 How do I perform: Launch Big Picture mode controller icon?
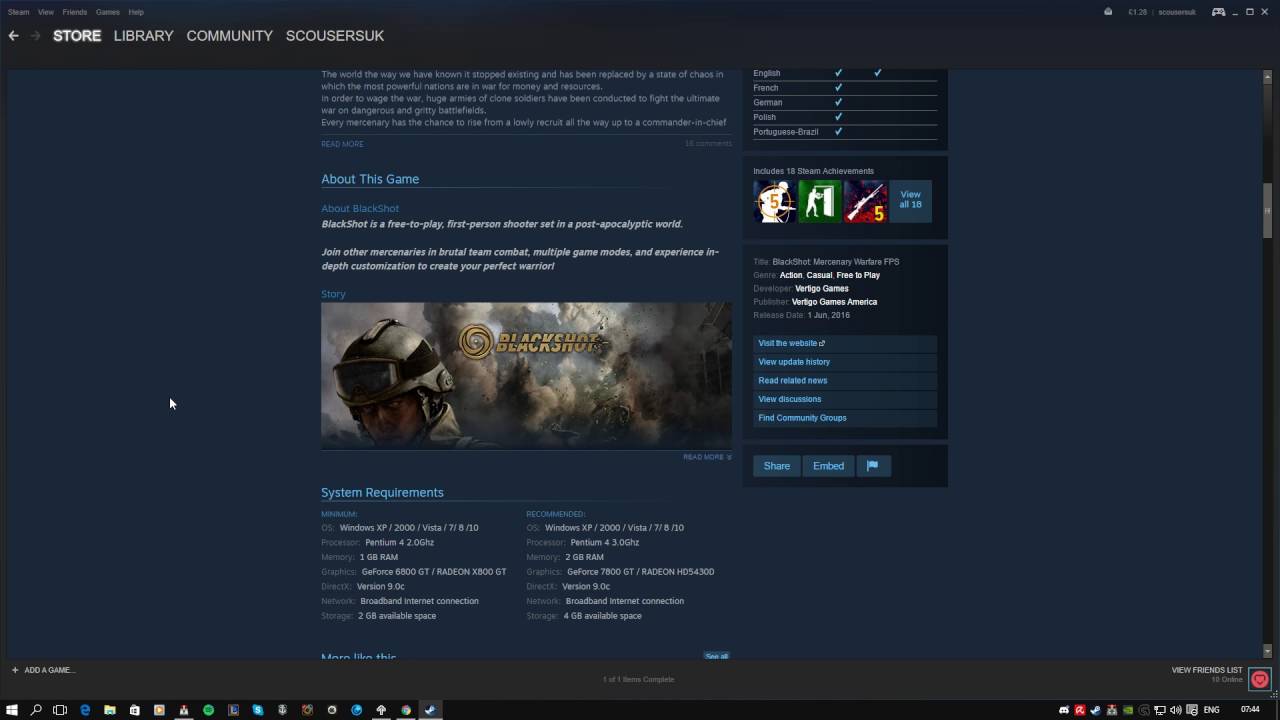[1218, 12]
